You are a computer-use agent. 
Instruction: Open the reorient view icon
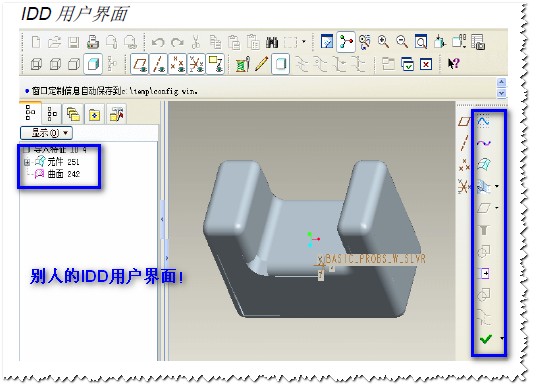coord(439,42)
